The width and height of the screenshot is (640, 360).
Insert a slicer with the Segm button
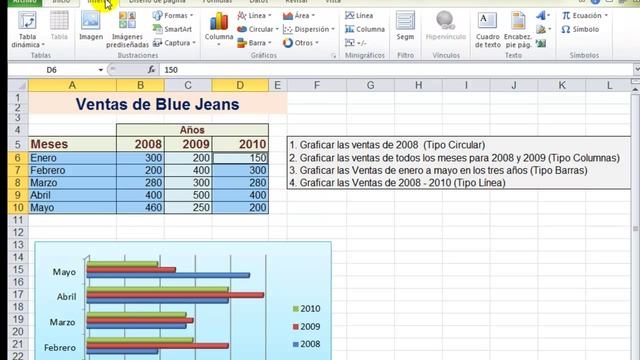pyautogui.click(x=405, y=27)
